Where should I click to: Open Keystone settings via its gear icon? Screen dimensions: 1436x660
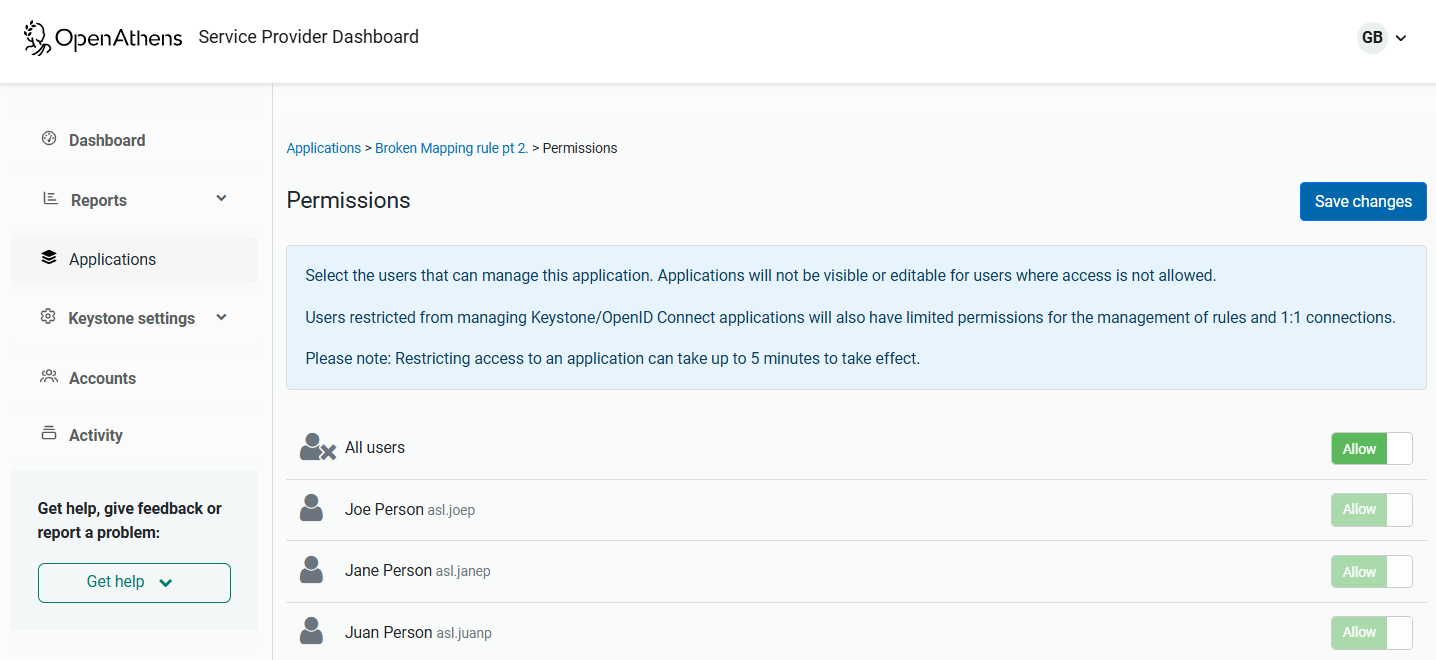tap(48, 317)
